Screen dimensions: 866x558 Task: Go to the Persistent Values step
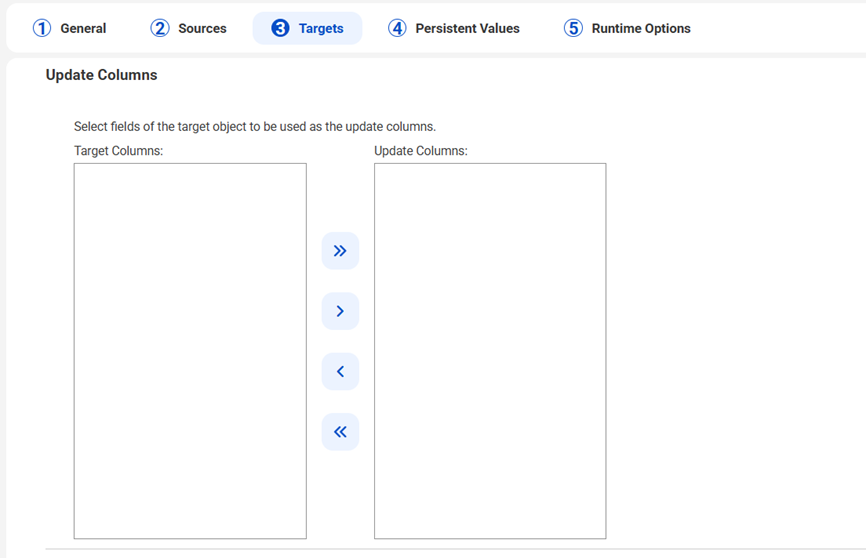coord(453,28)
